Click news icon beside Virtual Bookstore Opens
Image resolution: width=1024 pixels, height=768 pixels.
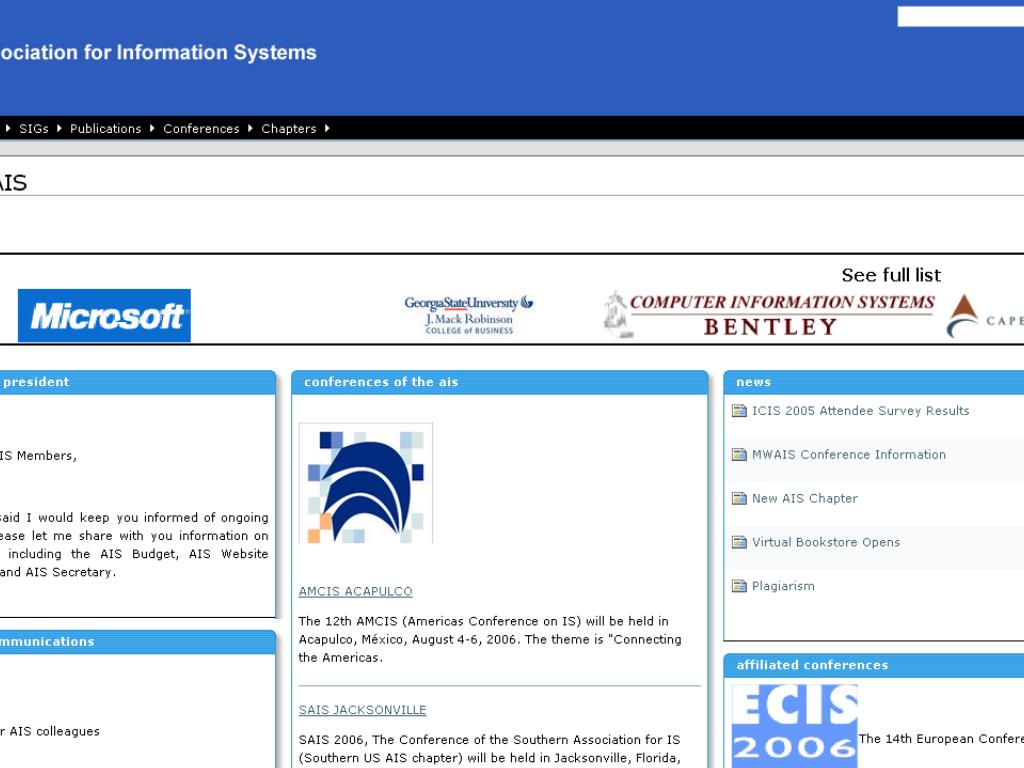coord(739,542)
